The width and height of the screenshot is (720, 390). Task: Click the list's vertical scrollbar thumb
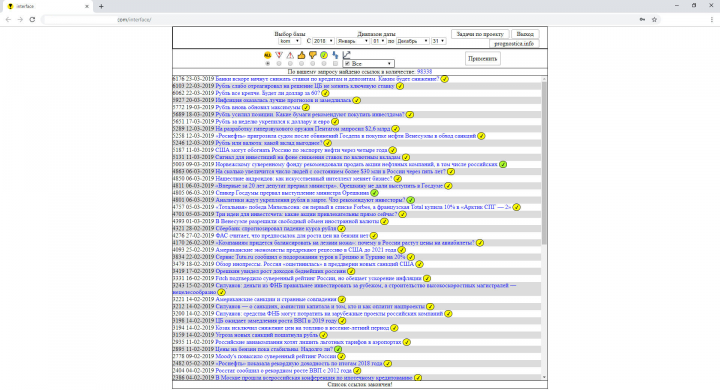pos(544,163)
